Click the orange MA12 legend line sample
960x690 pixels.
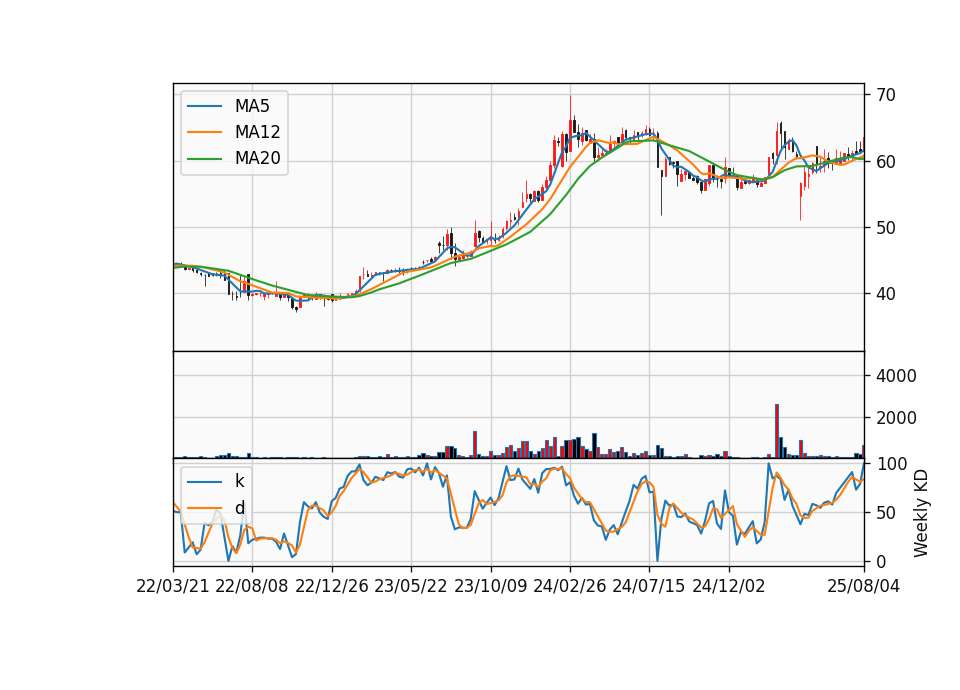point(204,132)
